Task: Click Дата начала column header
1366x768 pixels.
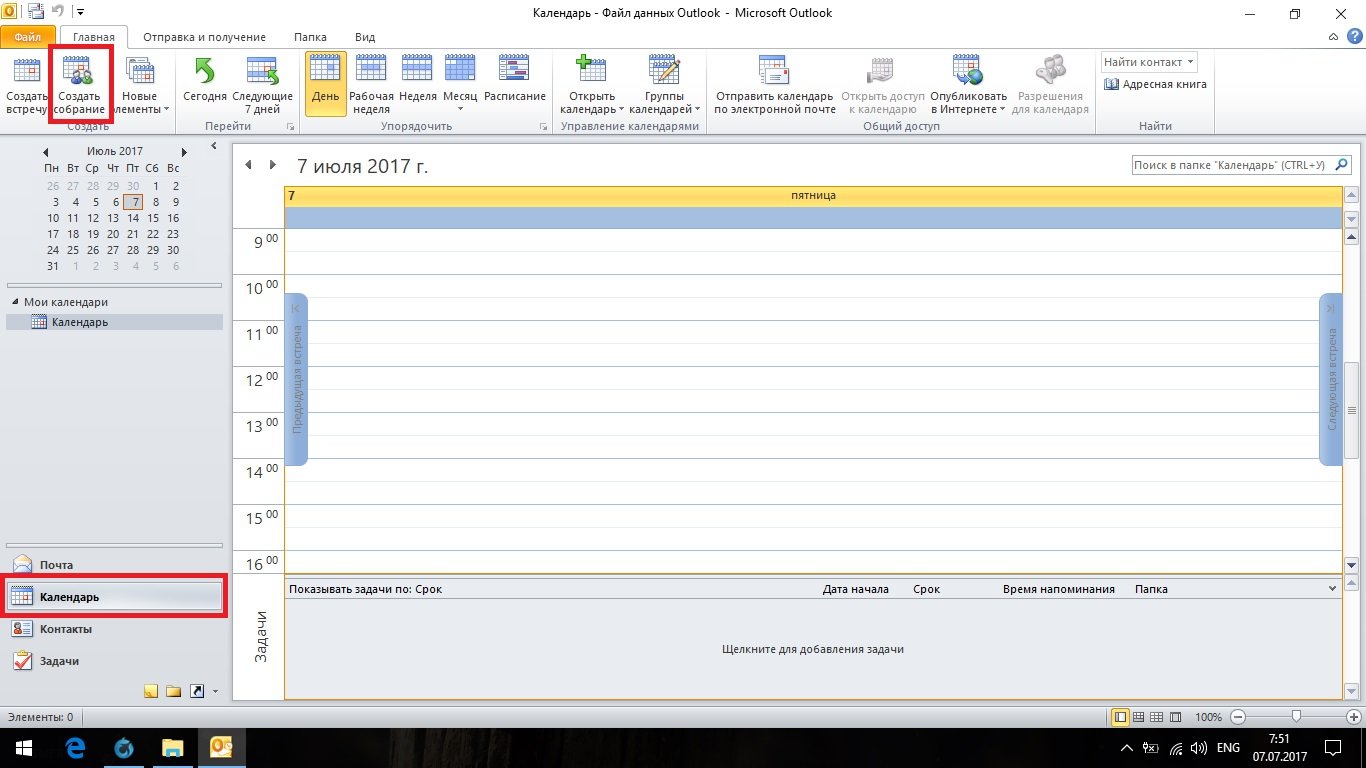Action: (x=855, y=589)
